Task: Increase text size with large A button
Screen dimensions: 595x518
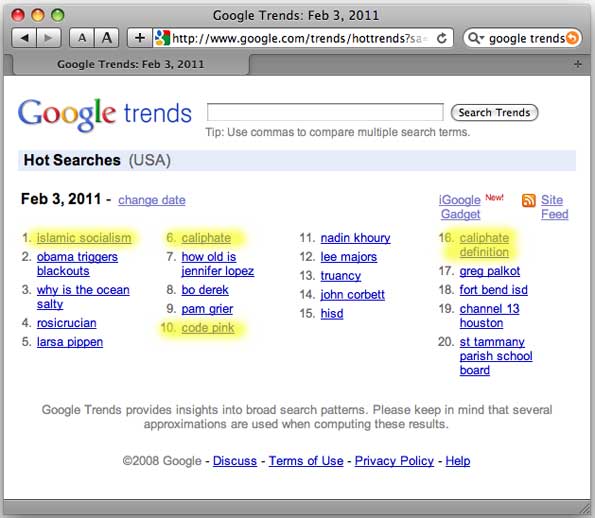Action: (x=107, y=38)
